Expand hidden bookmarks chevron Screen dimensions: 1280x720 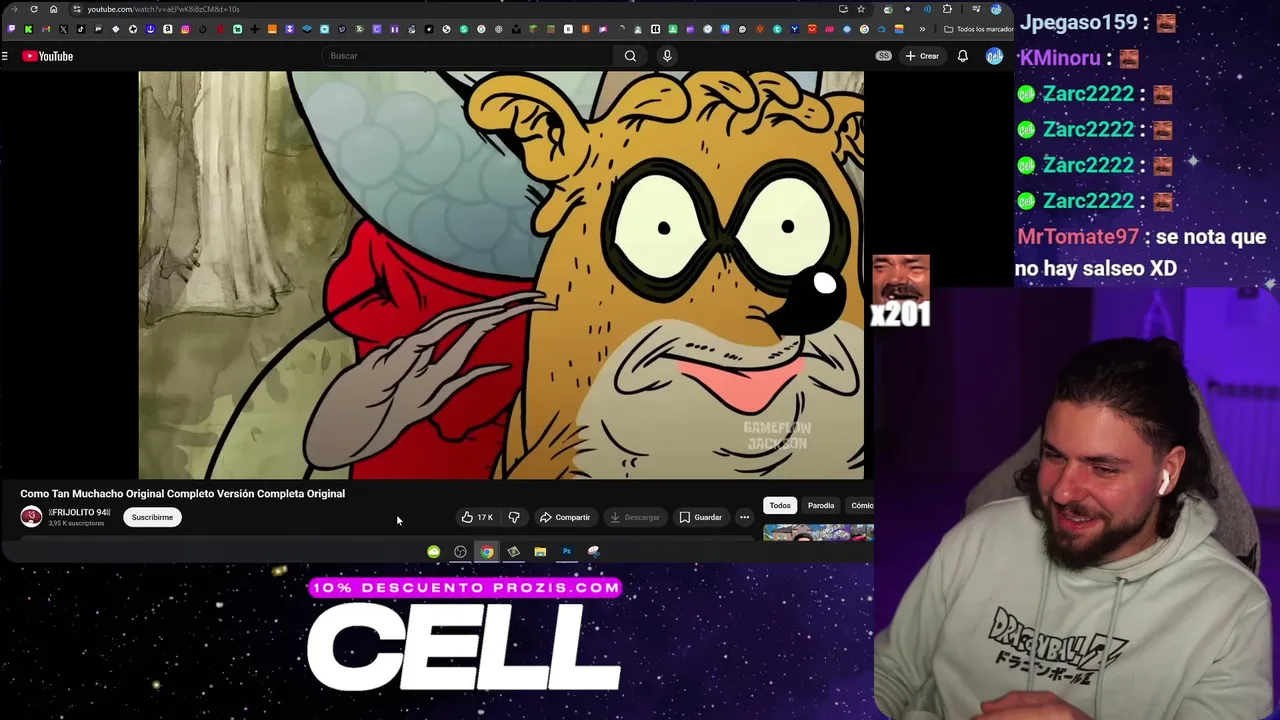(x=922, y=29)
